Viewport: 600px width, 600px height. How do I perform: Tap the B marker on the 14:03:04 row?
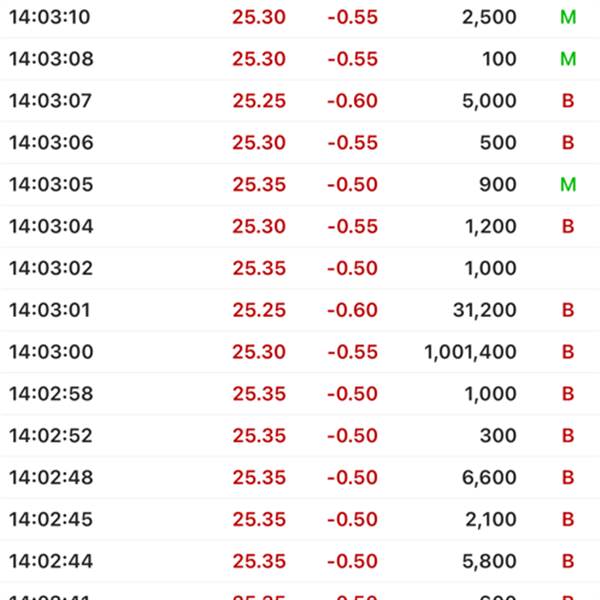click(568, 226)
